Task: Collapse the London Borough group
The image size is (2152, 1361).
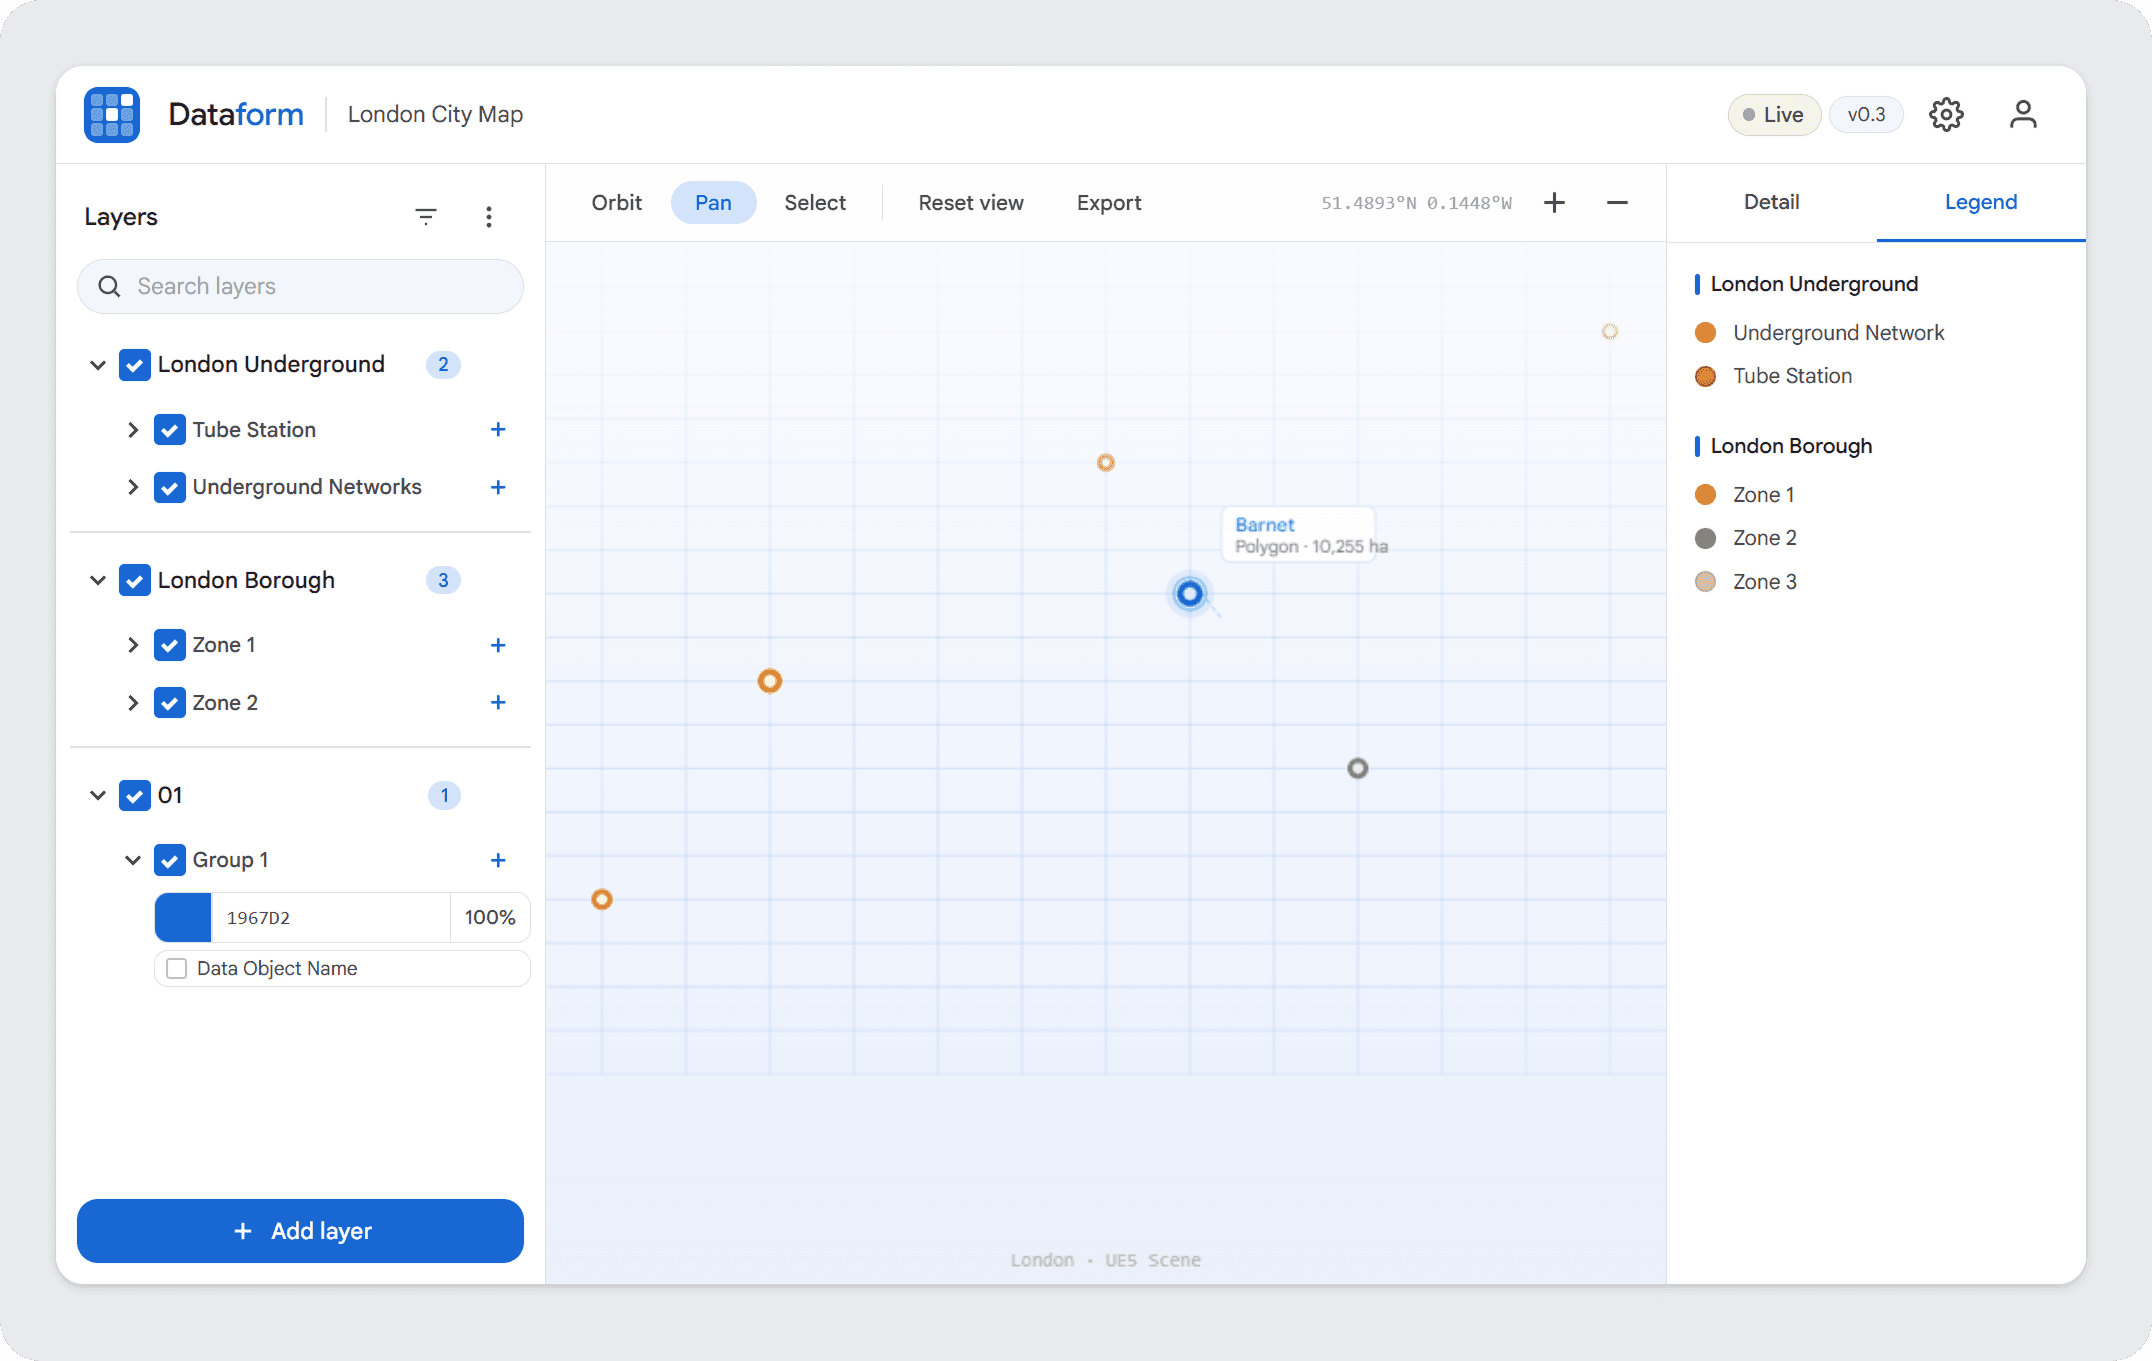Action: tap(98, 580)
